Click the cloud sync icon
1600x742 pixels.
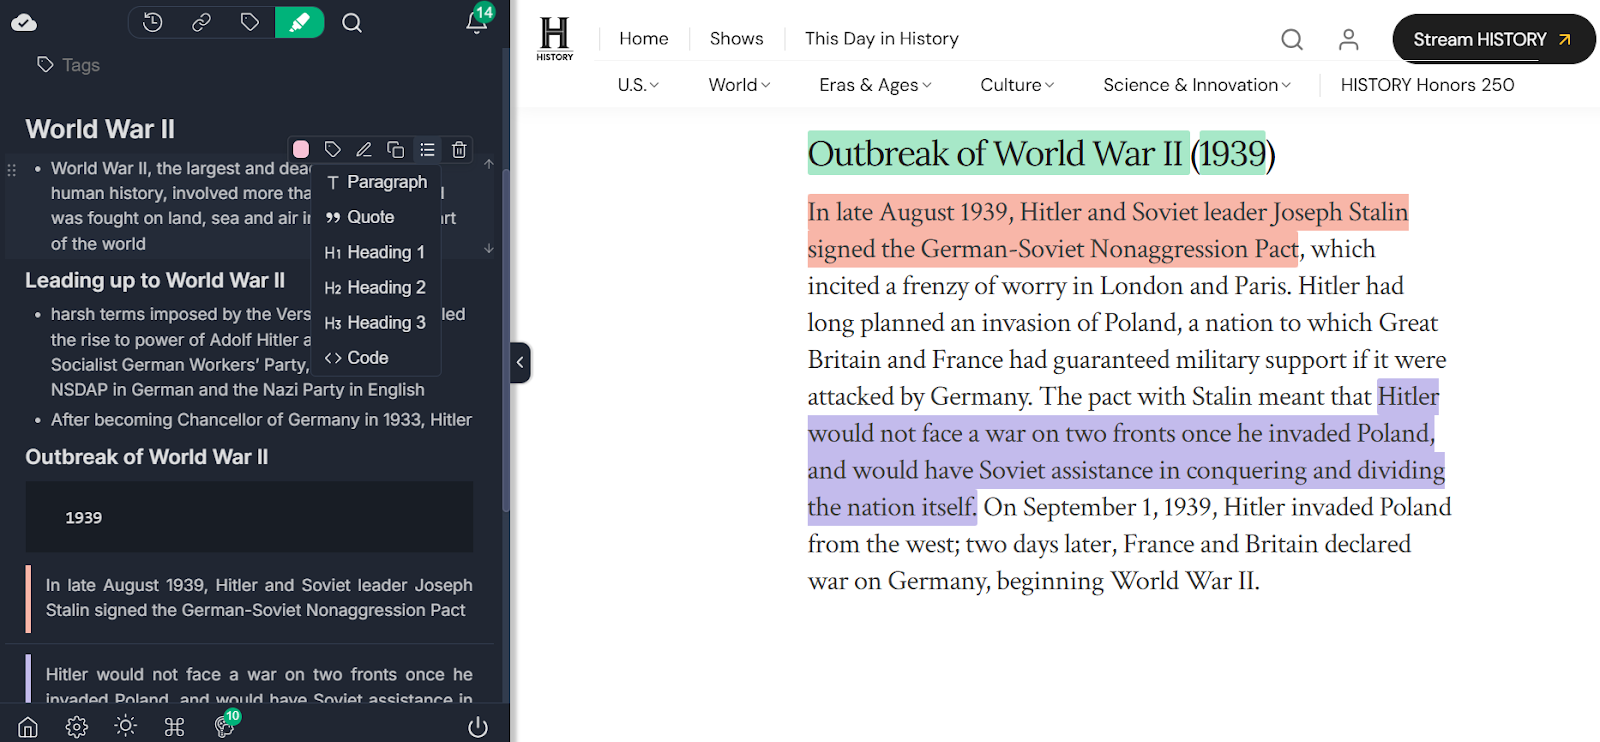24,22
